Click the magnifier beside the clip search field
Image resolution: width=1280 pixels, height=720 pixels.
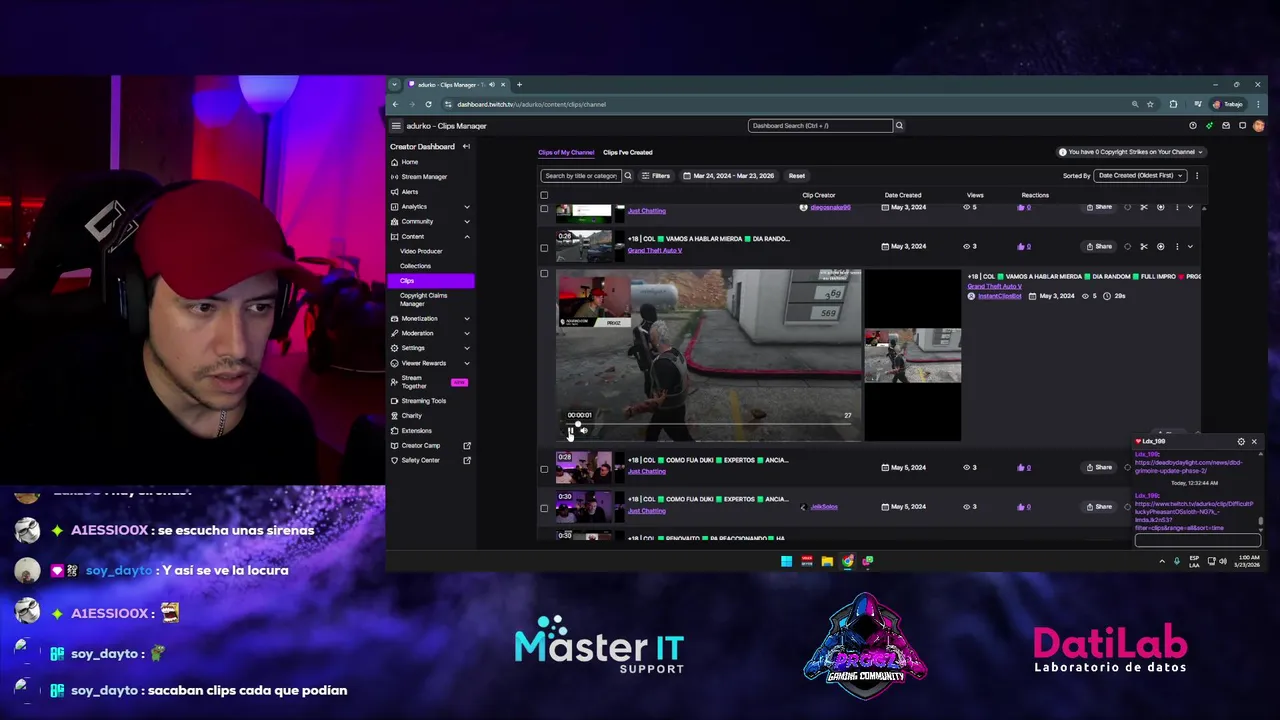tap(628, 176)
